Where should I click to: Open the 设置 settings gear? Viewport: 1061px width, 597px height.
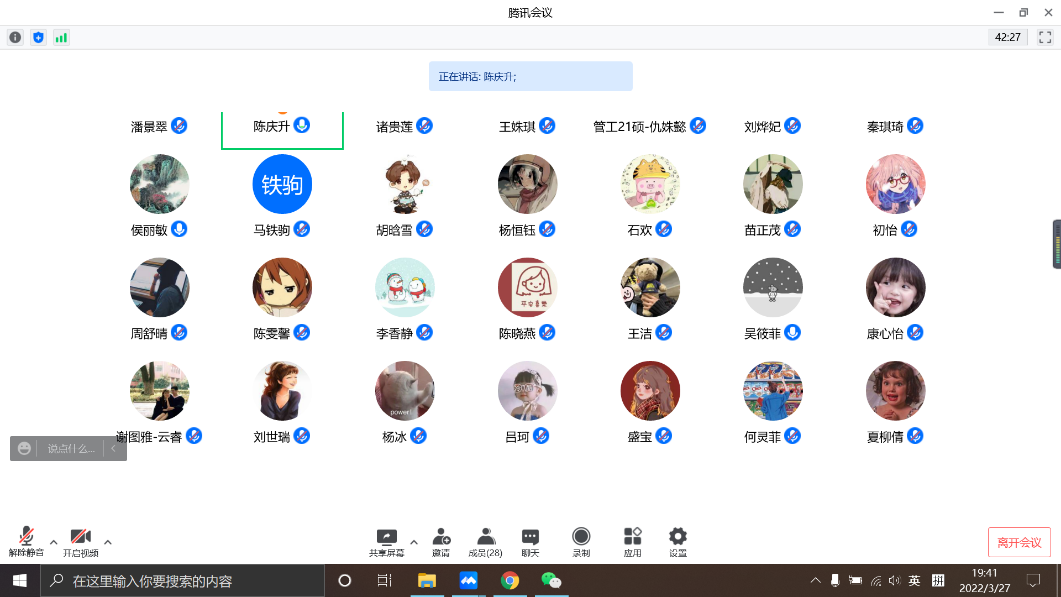pos(678,541)
